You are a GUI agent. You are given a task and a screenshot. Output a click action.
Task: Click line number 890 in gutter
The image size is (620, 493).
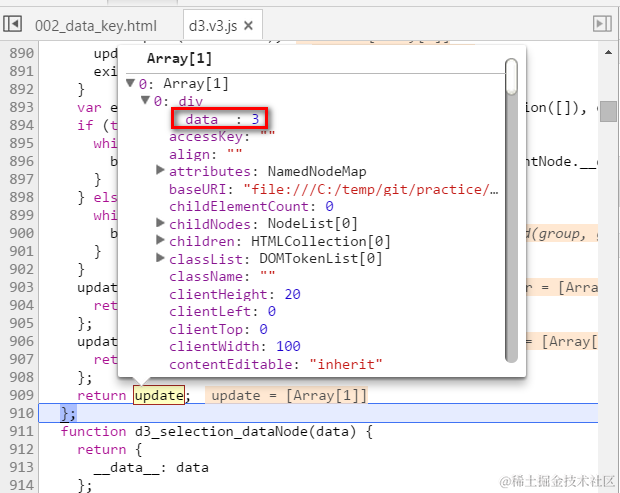point(22,53)
